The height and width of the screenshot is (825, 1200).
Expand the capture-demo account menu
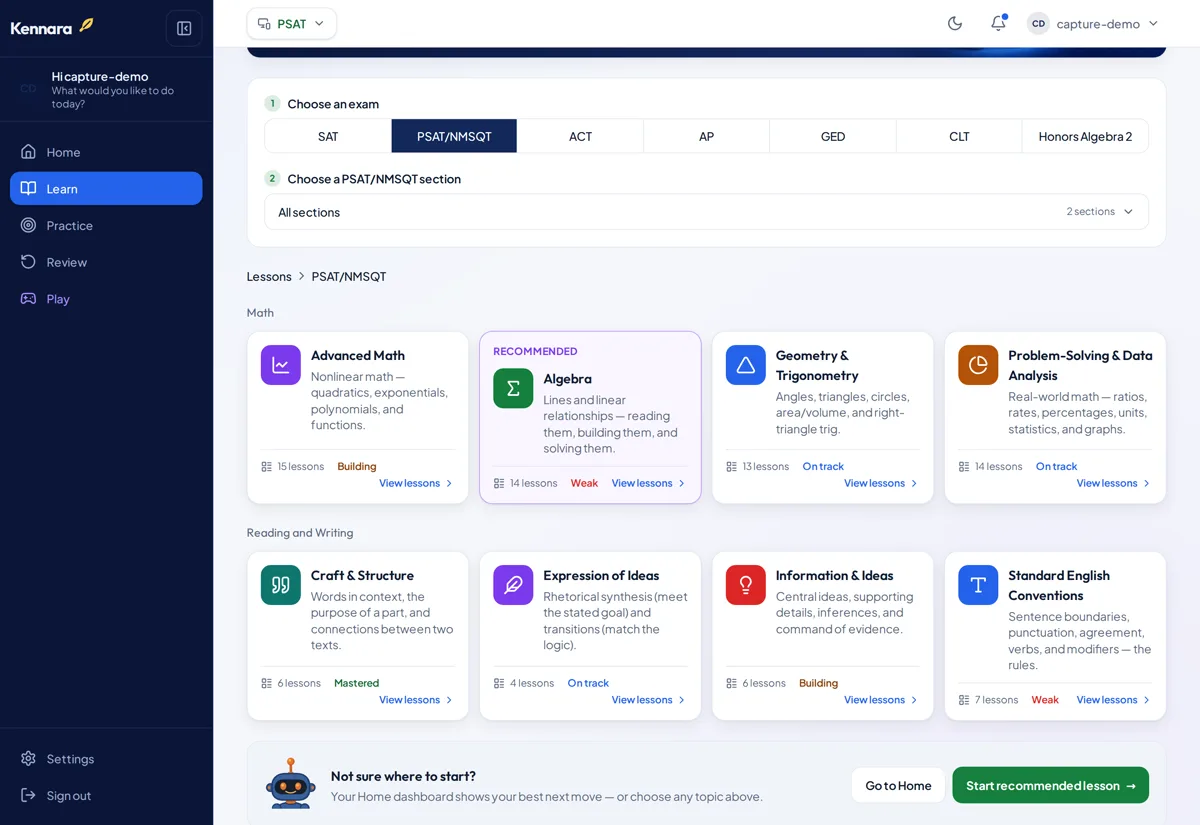tap(1094, 23)
